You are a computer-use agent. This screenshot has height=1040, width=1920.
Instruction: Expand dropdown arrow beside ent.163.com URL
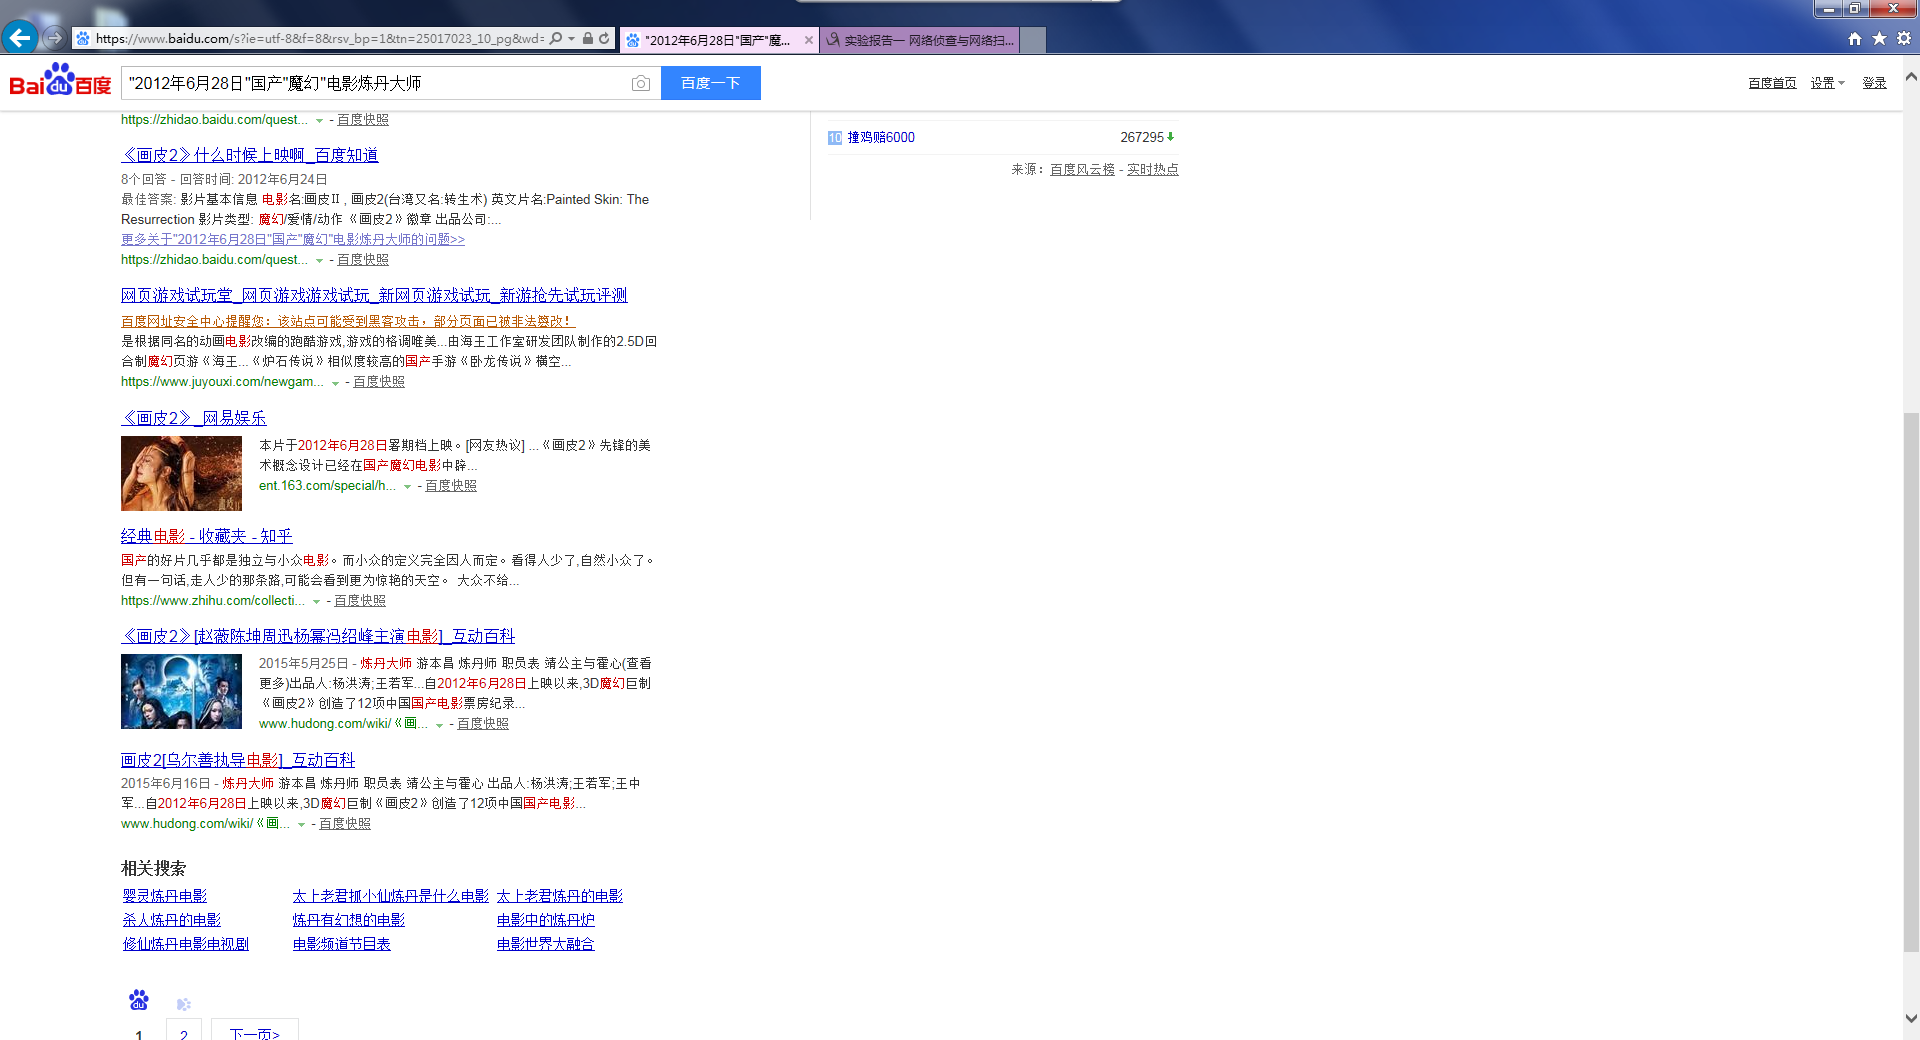407,487
